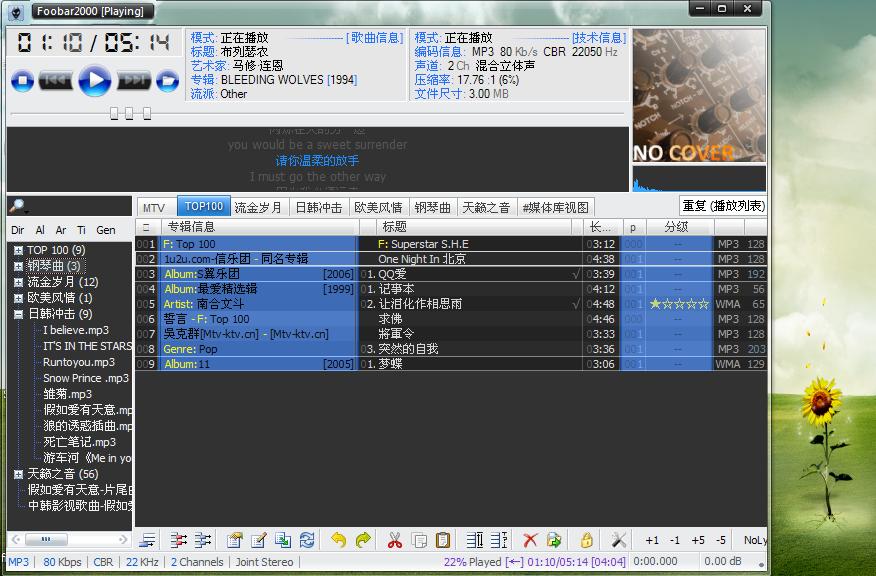This screenshot has height=576, width=876.
Task: Click the list icon with dashed line
Action: (x=499, y=540)
